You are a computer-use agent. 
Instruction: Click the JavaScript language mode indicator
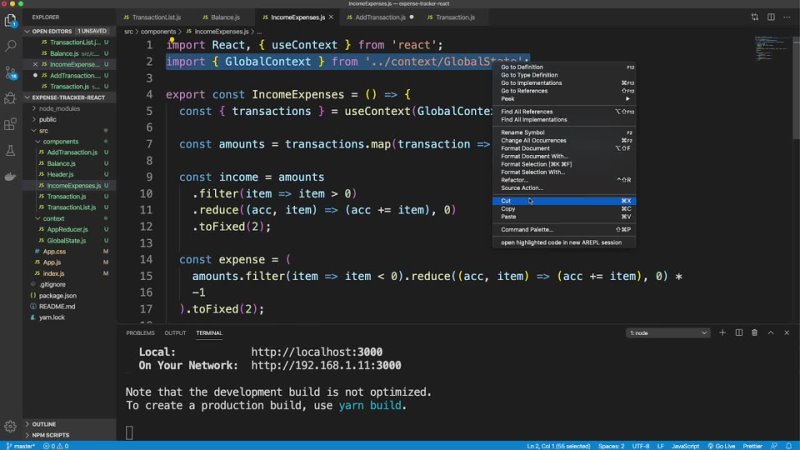click(685, 446)
